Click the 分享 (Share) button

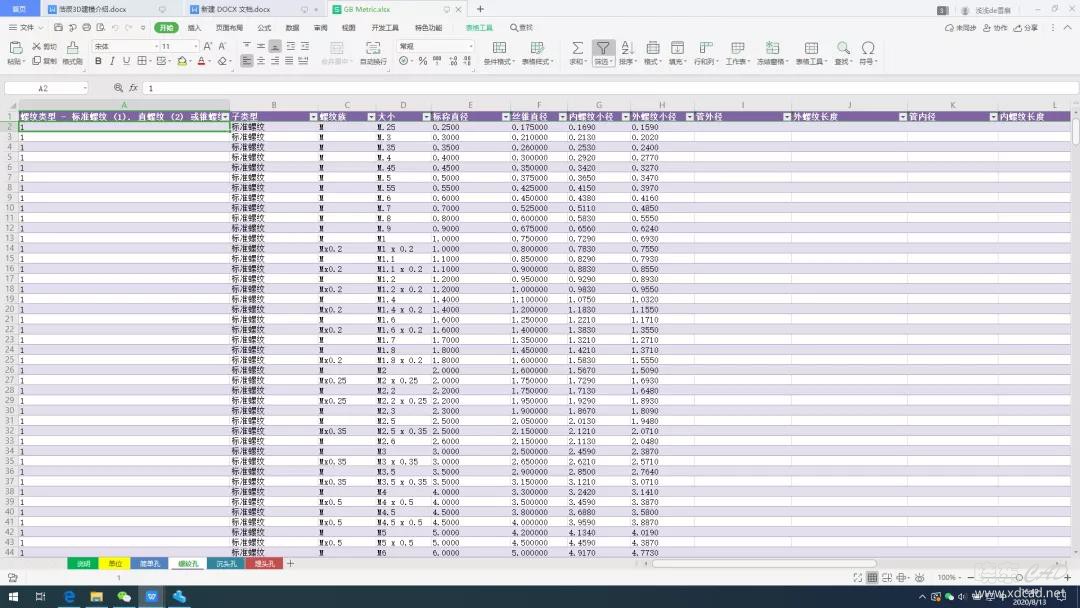point(1028,28)
